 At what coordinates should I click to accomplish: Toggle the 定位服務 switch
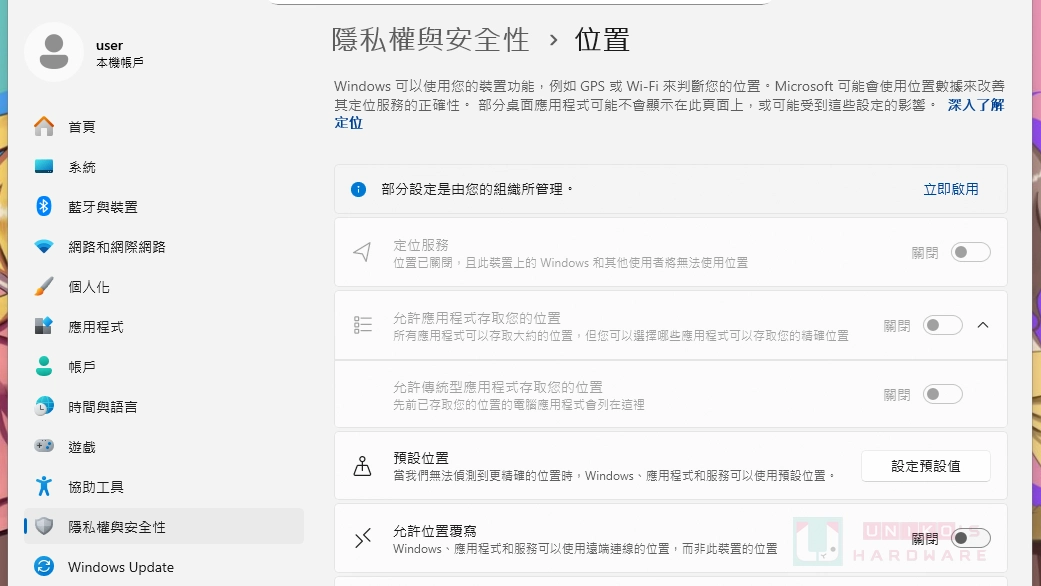tap(971, 252)
